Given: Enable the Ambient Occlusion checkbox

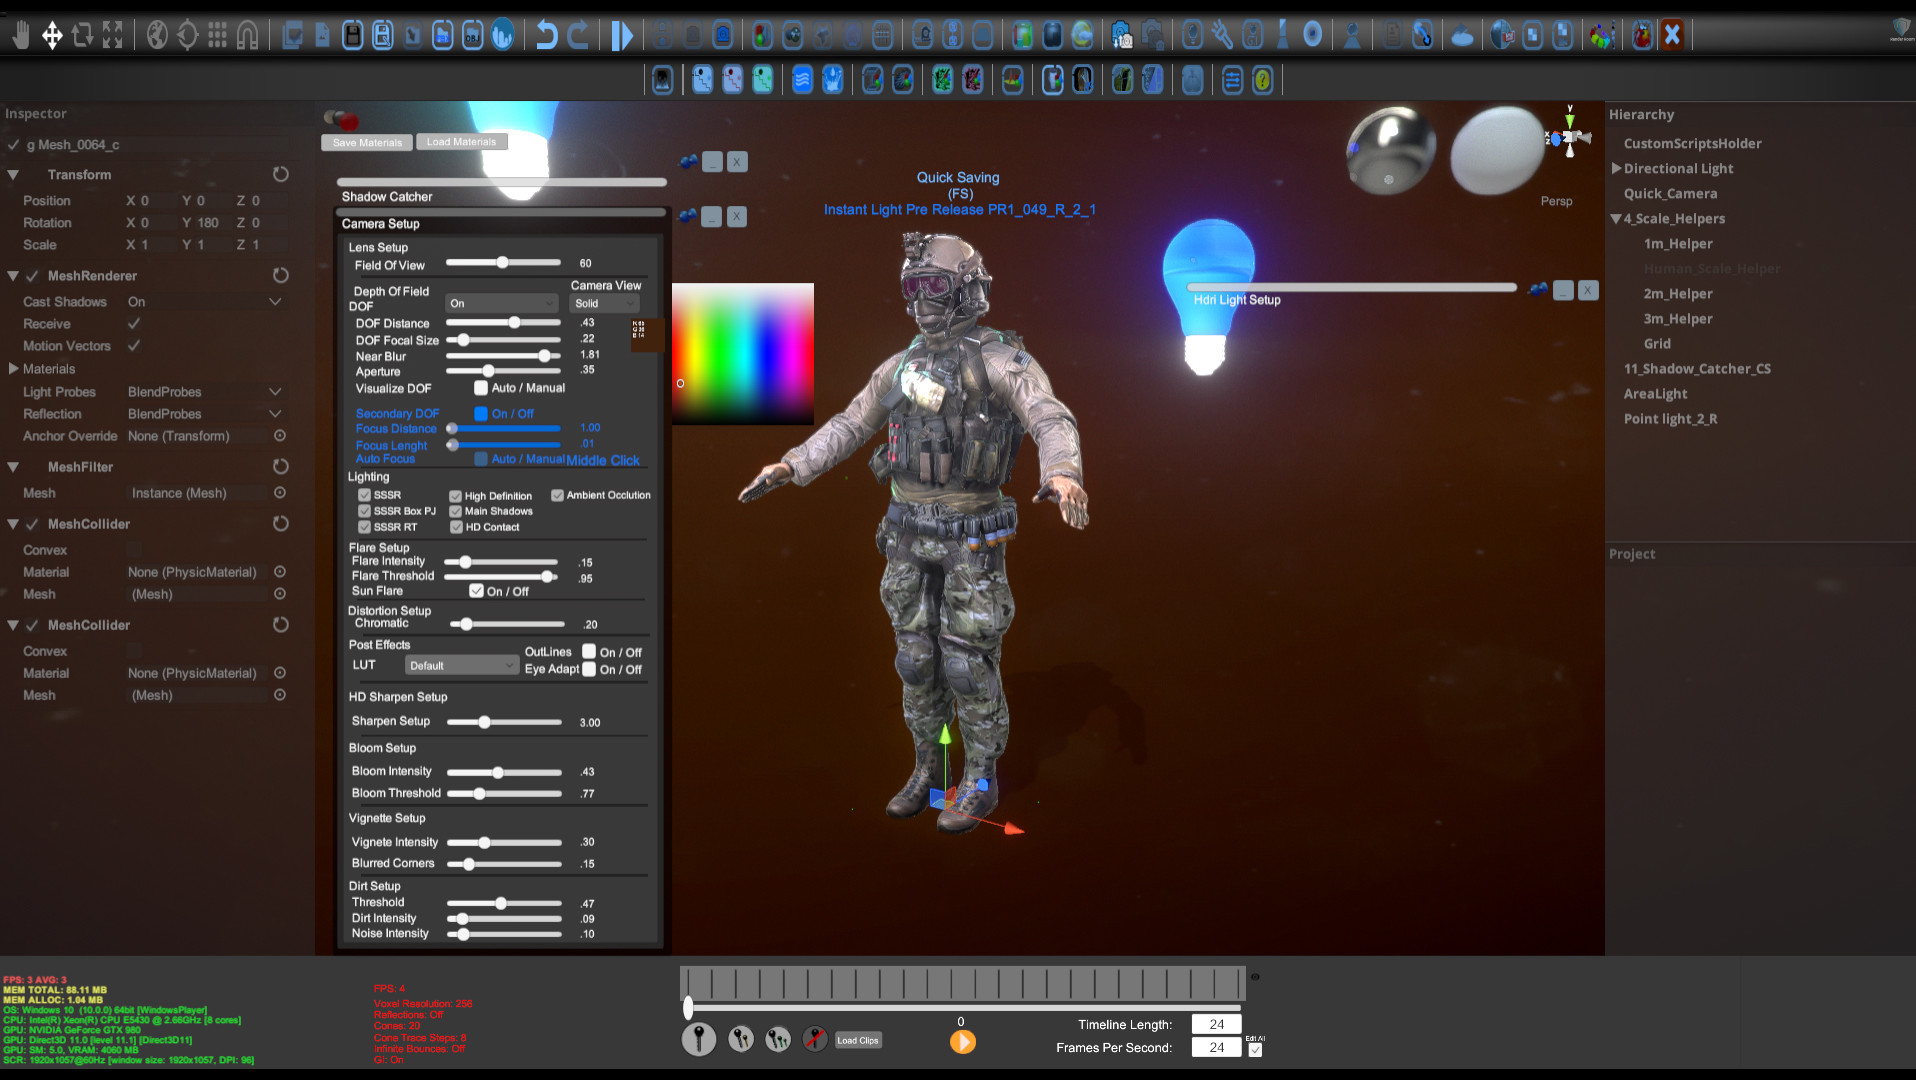Looking at the screenshot, I should tap(557, 495).
